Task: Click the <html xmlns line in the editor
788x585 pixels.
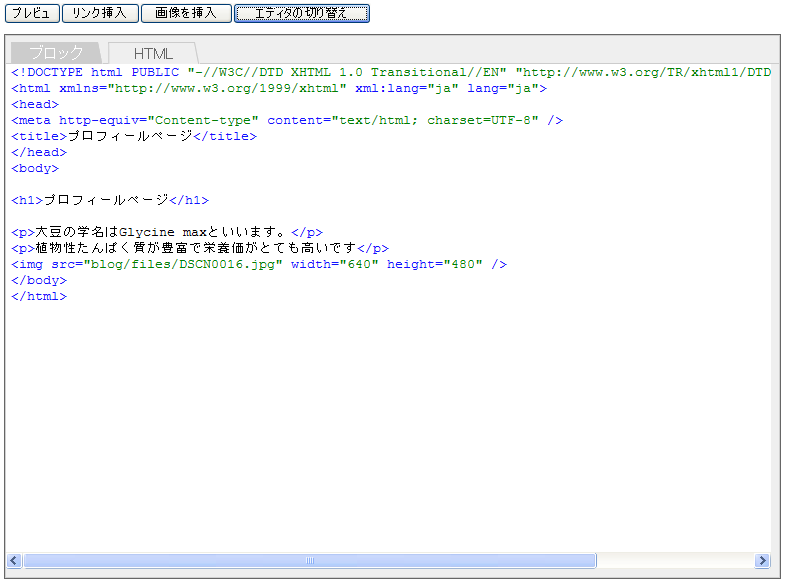Action: pos(279,88)
